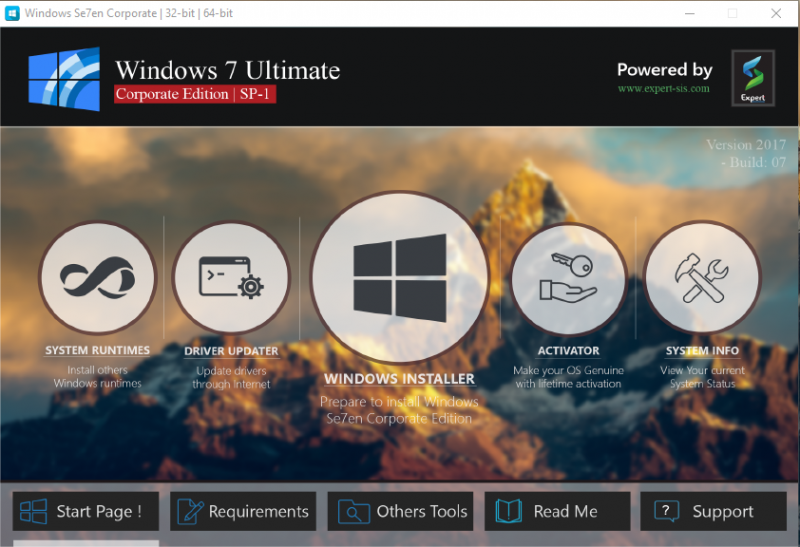Click the 'Version 2017 - Build: 07' text

746,153
